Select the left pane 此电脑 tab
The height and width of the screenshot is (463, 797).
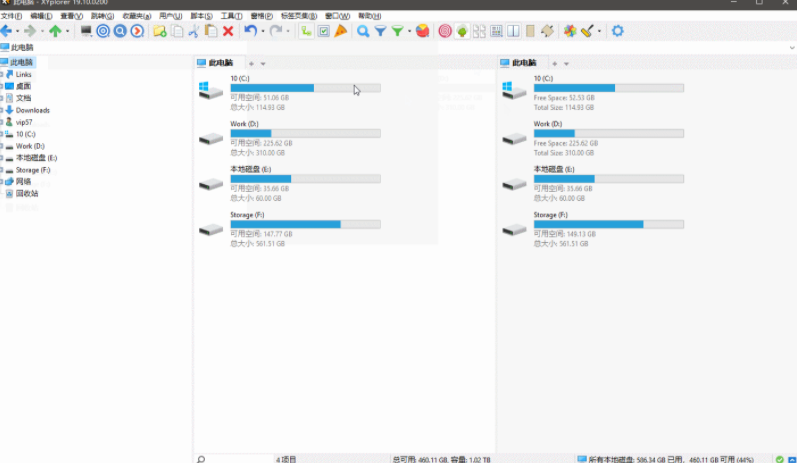click(217, 63)
